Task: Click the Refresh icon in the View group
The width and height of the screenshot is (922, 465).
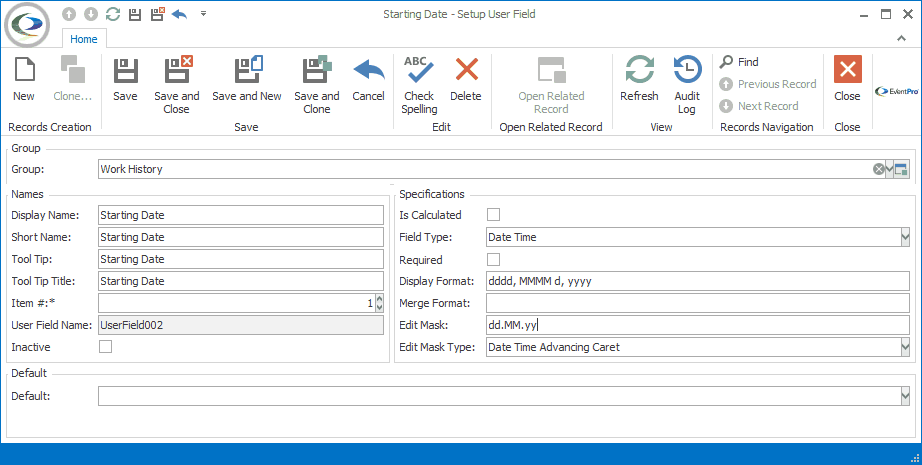Action: click(639, 69)
